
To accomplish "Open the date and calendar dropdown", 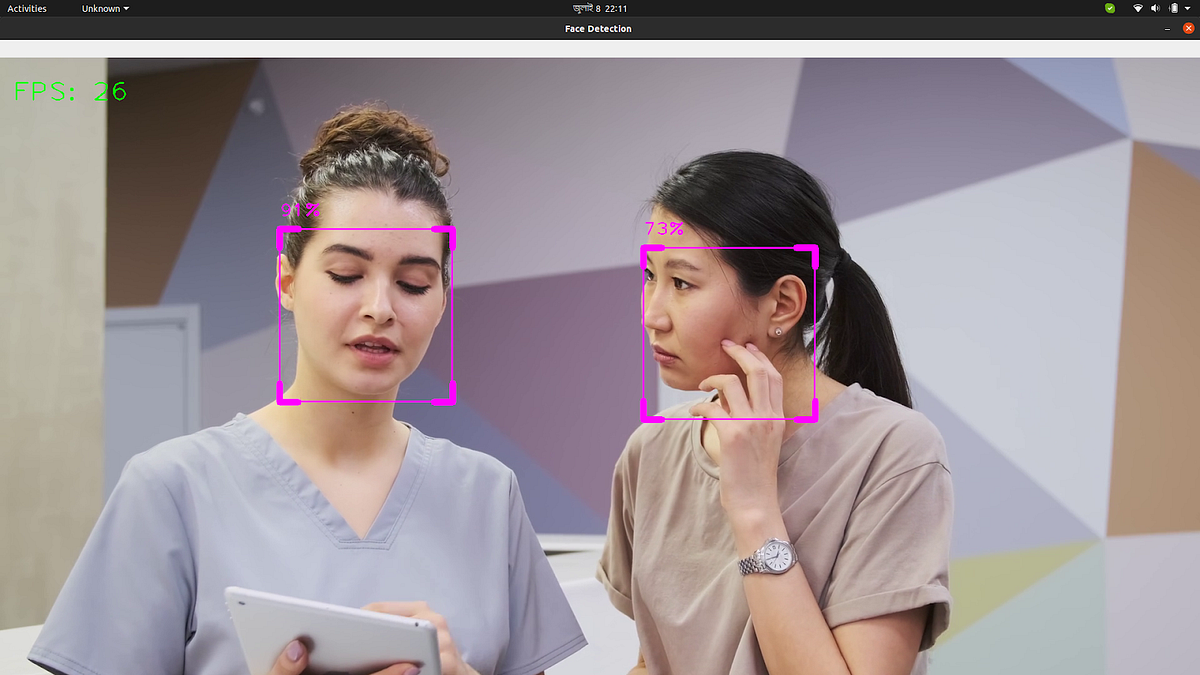I will (x=600, y=8).
